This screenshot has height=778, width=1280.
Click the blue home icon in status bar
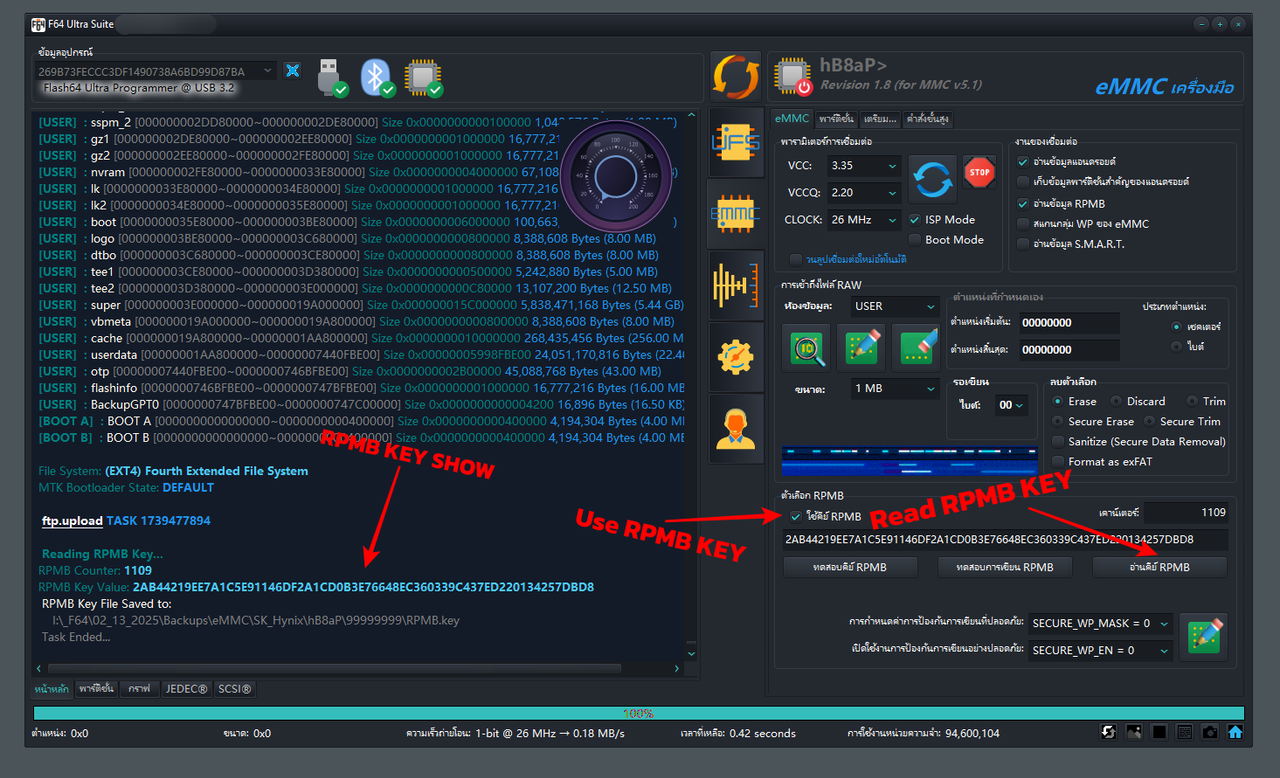pyautogui.click(x=1235, y=732)
